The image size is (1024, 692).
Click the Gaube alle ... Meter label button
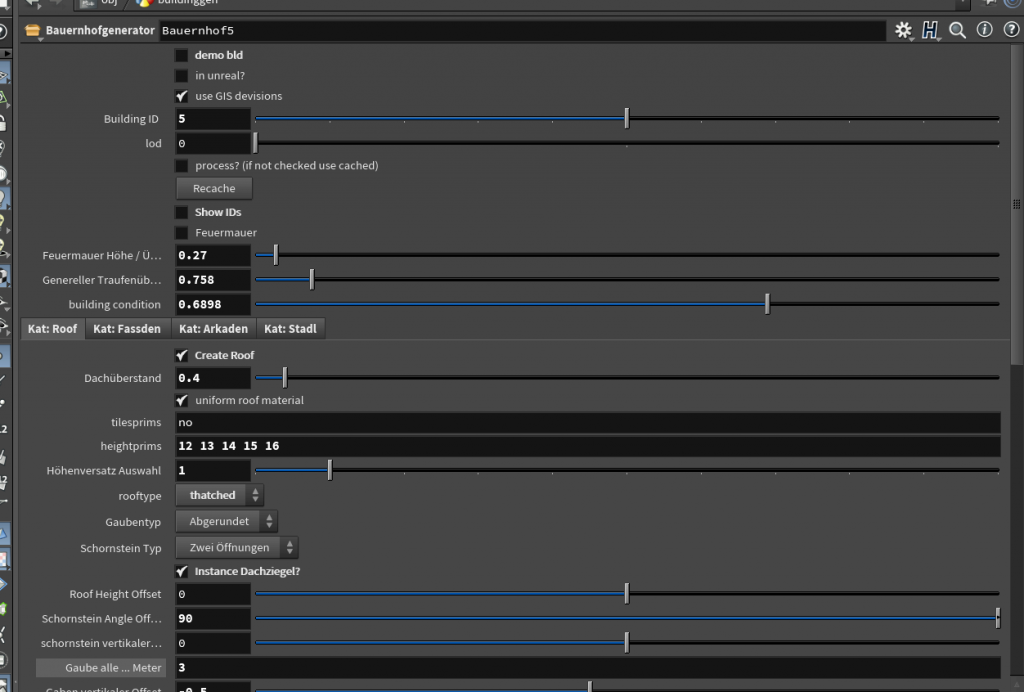100,667
